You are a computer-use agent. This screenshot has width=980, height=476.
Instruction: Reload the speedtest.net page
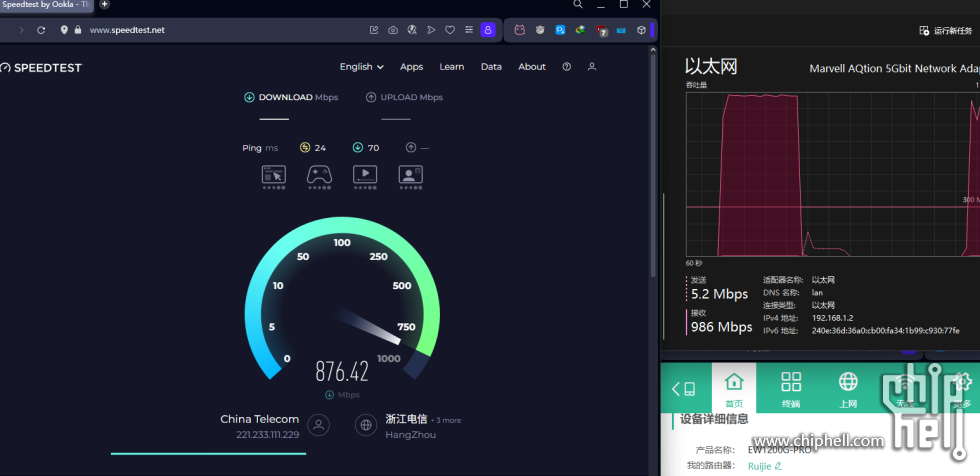click(x=41, y=30)
